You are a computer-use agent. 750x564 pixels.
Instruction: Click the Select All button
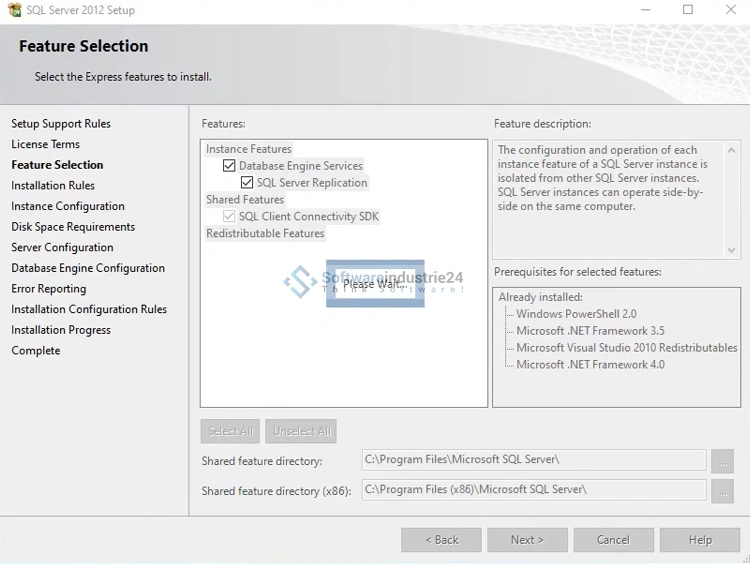(x=230, y=431)
